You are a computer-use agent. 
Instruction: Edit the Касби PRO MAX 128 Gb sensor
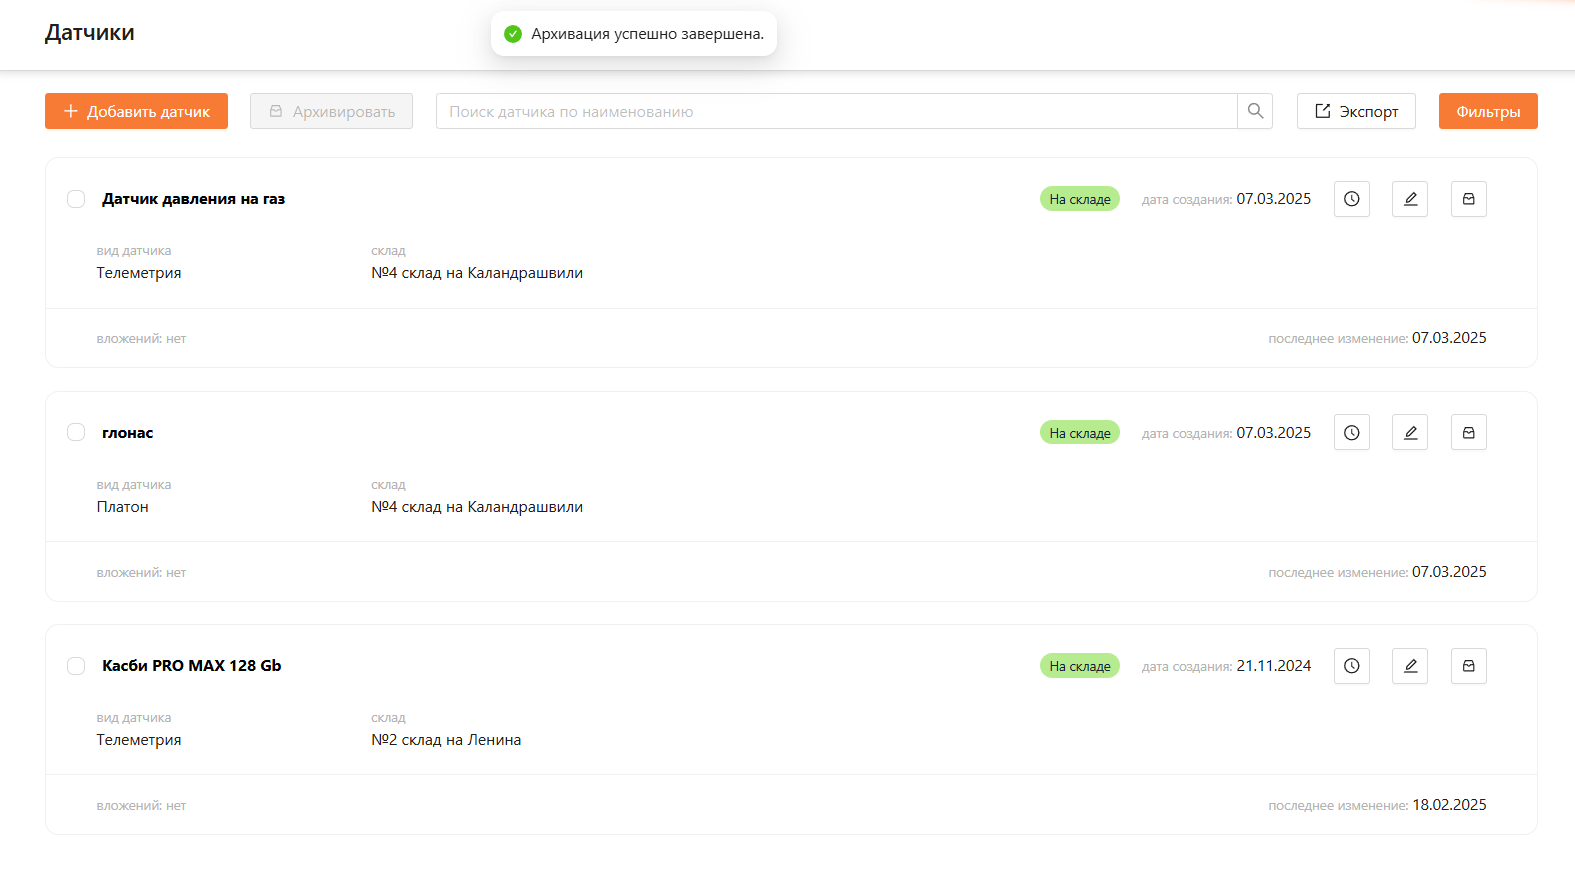(1409, 666)
